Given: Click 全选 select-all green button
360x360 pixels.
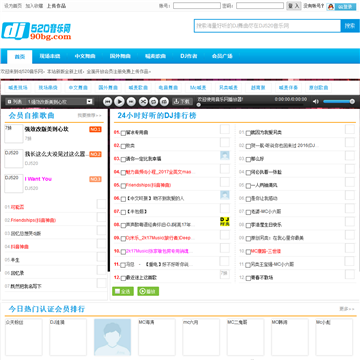Looking at the screenshot, I should 123,291.
